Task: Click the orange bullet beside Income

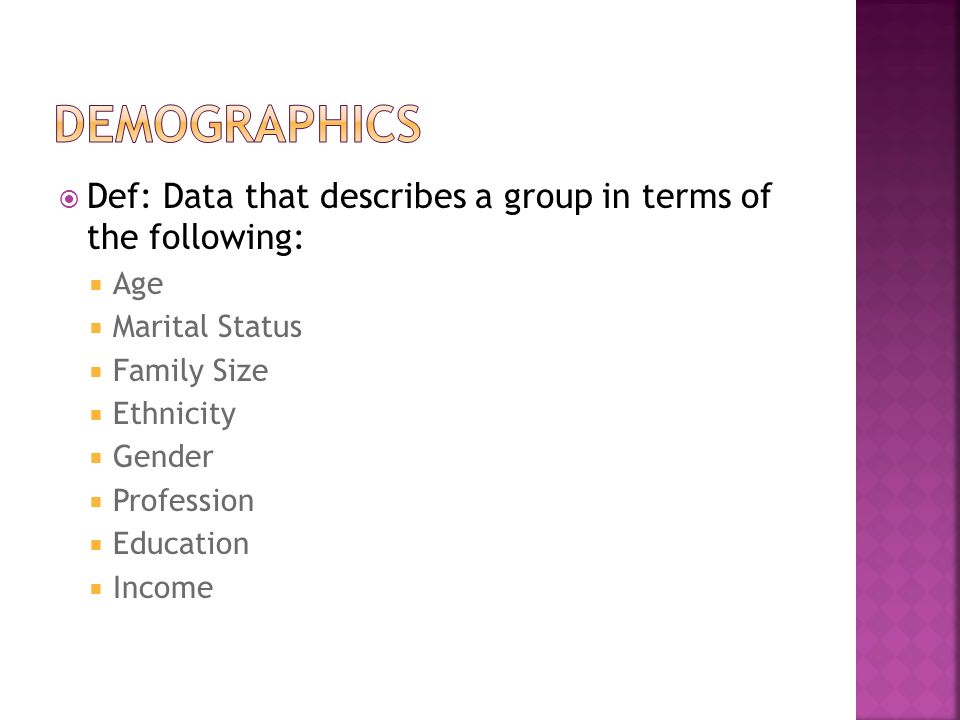Action: coord(96,588)
